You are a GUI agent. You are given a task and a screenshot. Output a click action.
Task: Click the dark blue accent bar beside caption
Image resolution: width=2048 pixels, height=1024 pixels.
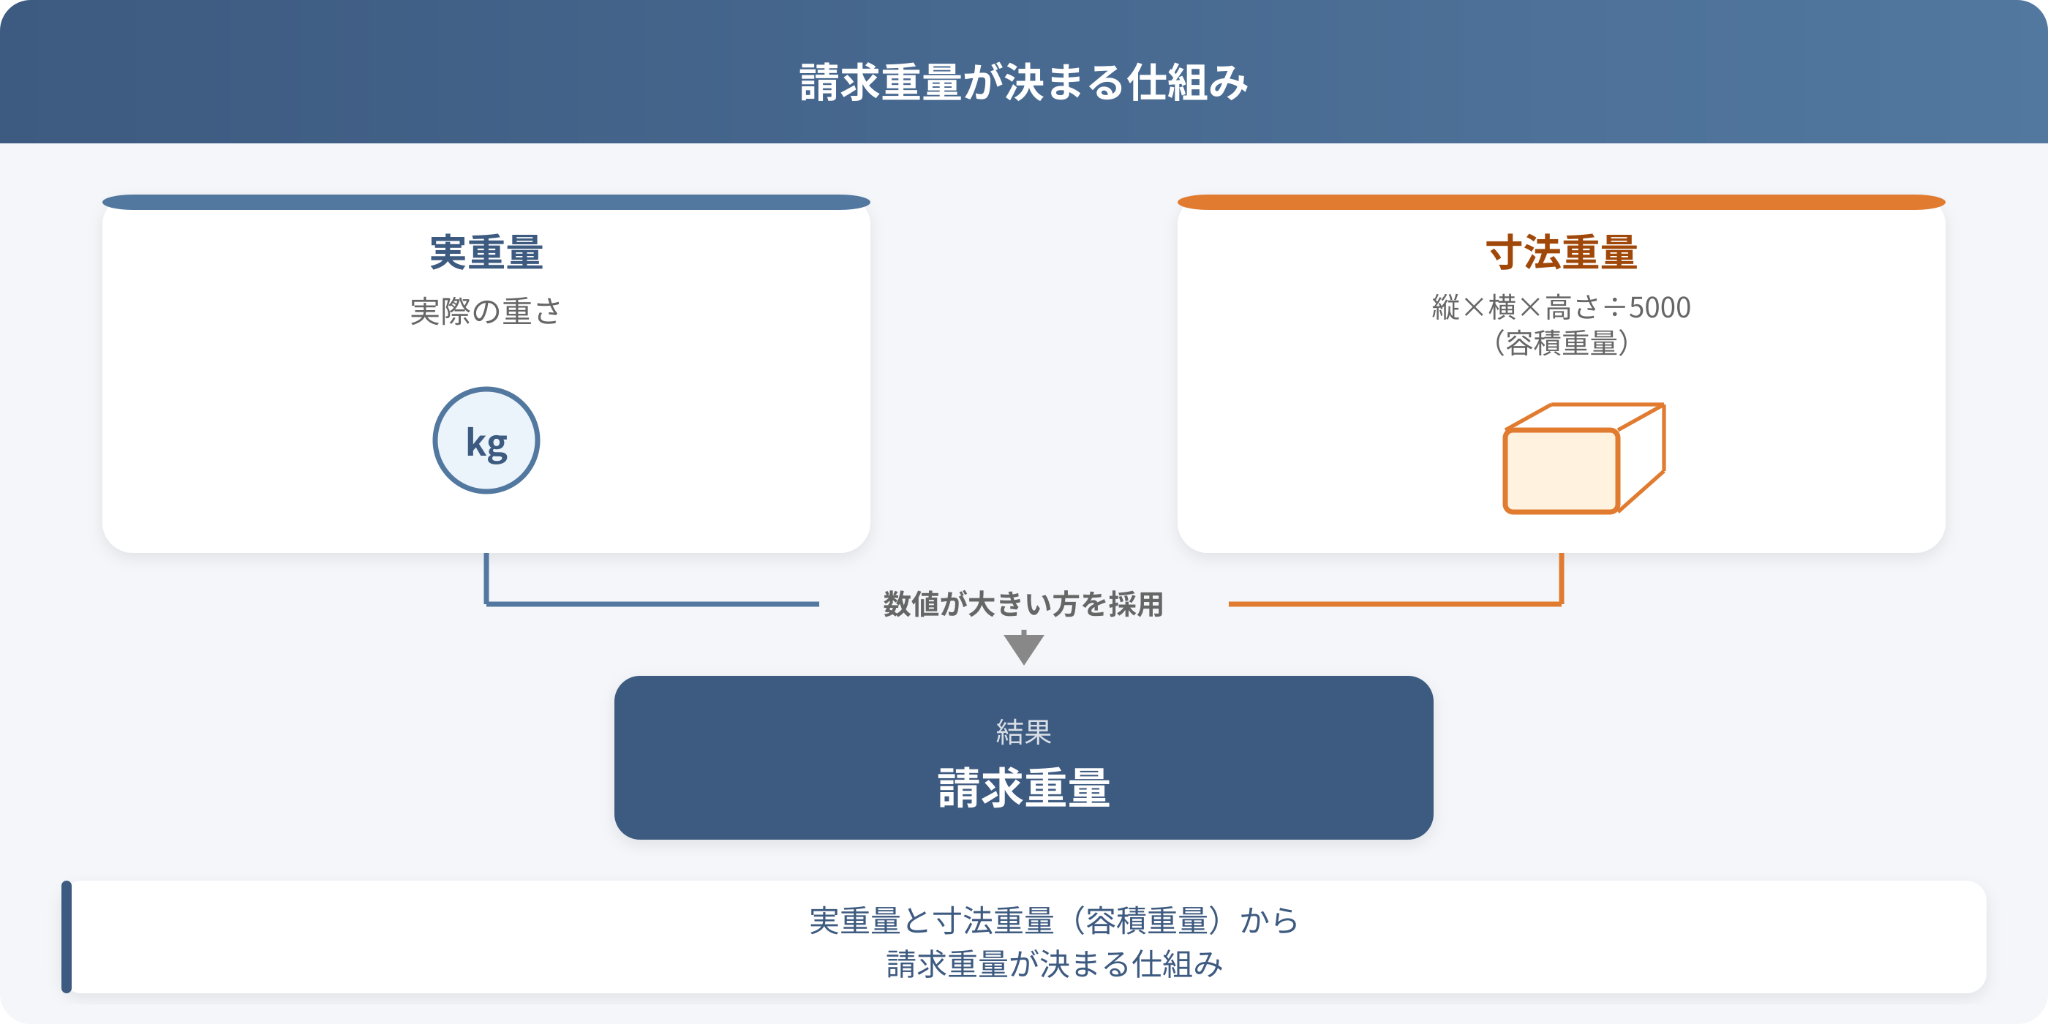click(66, 937)
